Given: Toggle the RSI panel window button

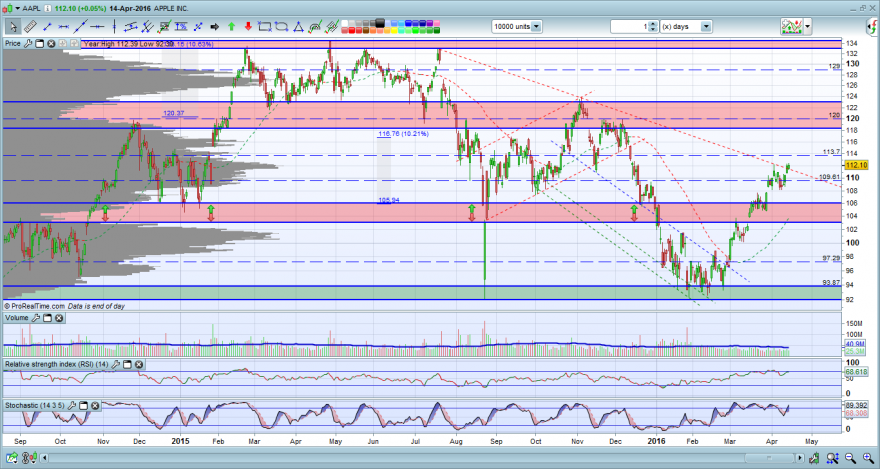Looking at the screenshot, I should click(x=127, y=365).
